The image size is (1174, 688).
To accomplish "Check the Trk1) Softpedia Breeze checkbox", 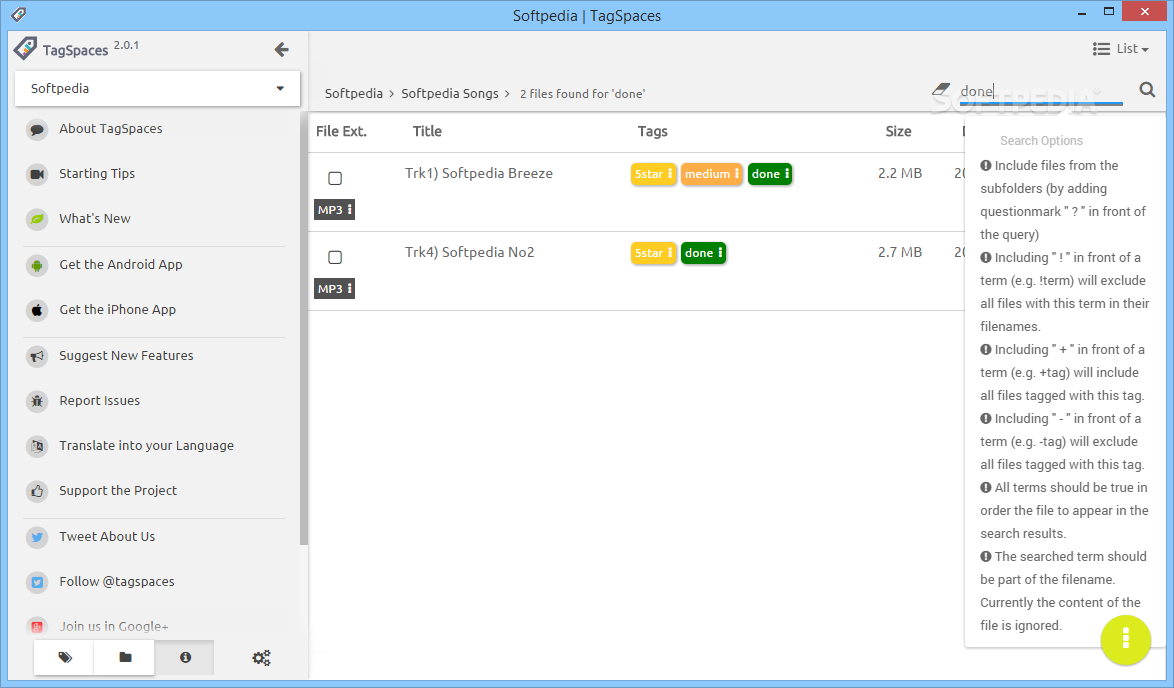I will (335, 178).
